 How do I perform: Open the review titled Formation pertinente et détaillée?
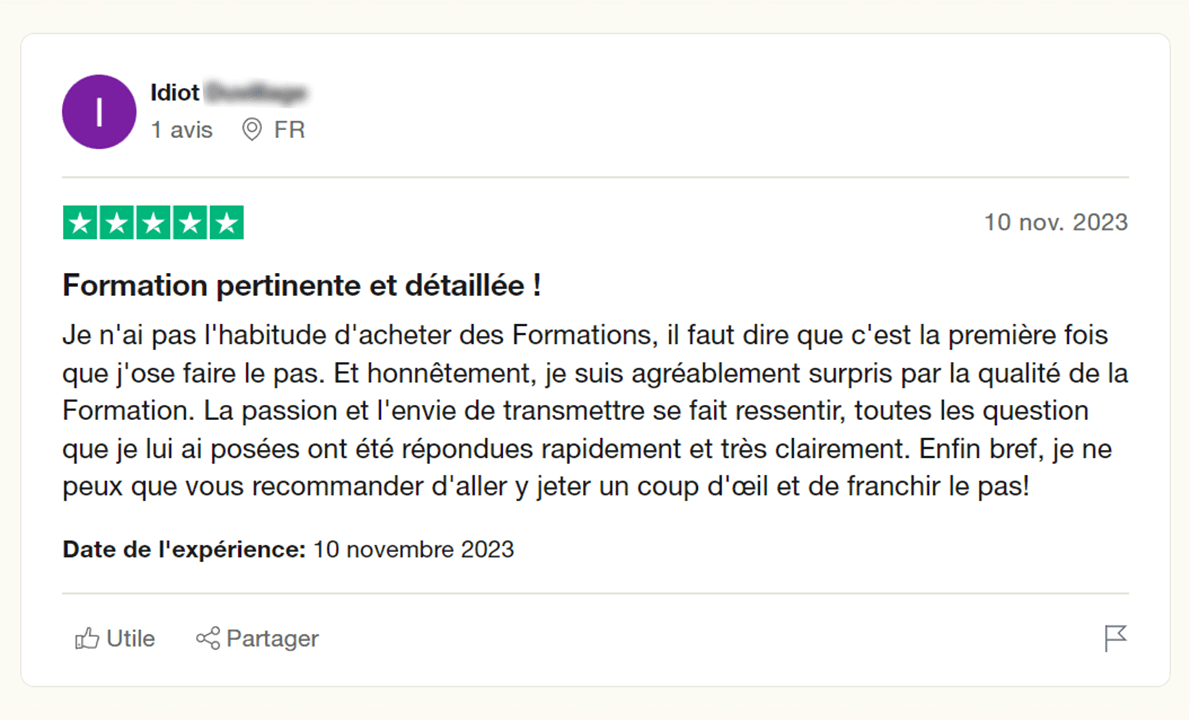301,285
